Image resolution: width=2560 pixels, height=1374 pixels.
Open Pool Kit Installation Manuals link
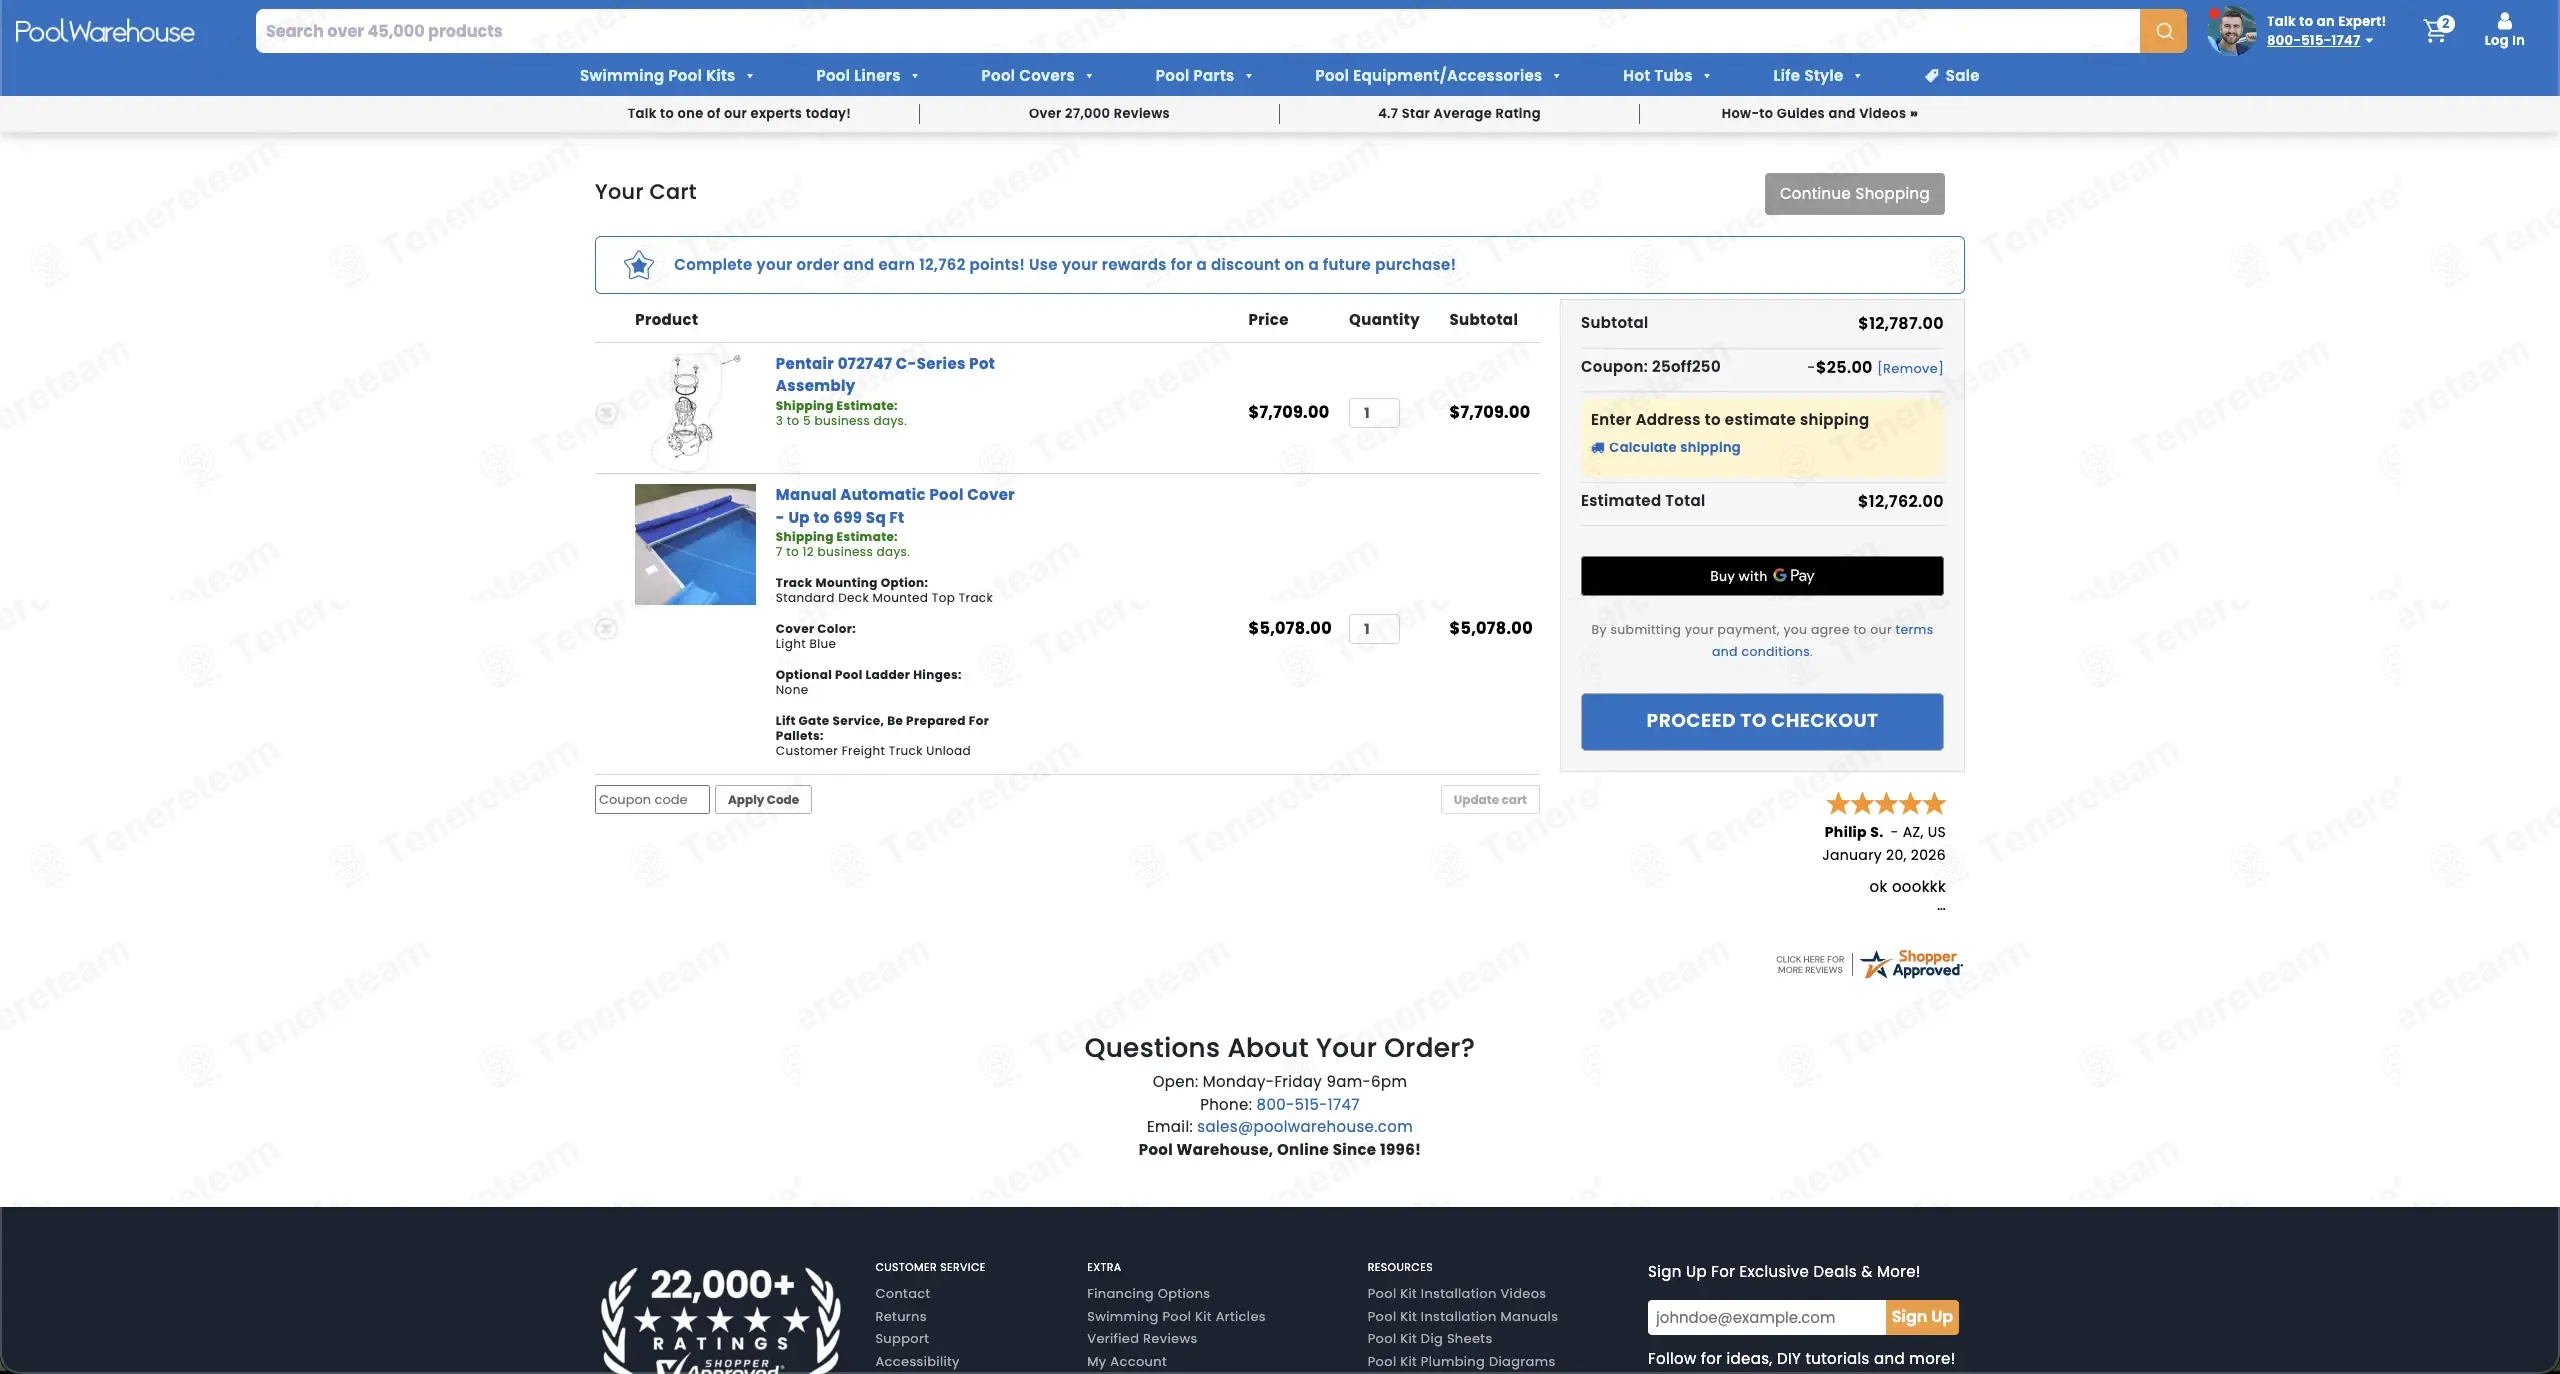point(1462,1317)
